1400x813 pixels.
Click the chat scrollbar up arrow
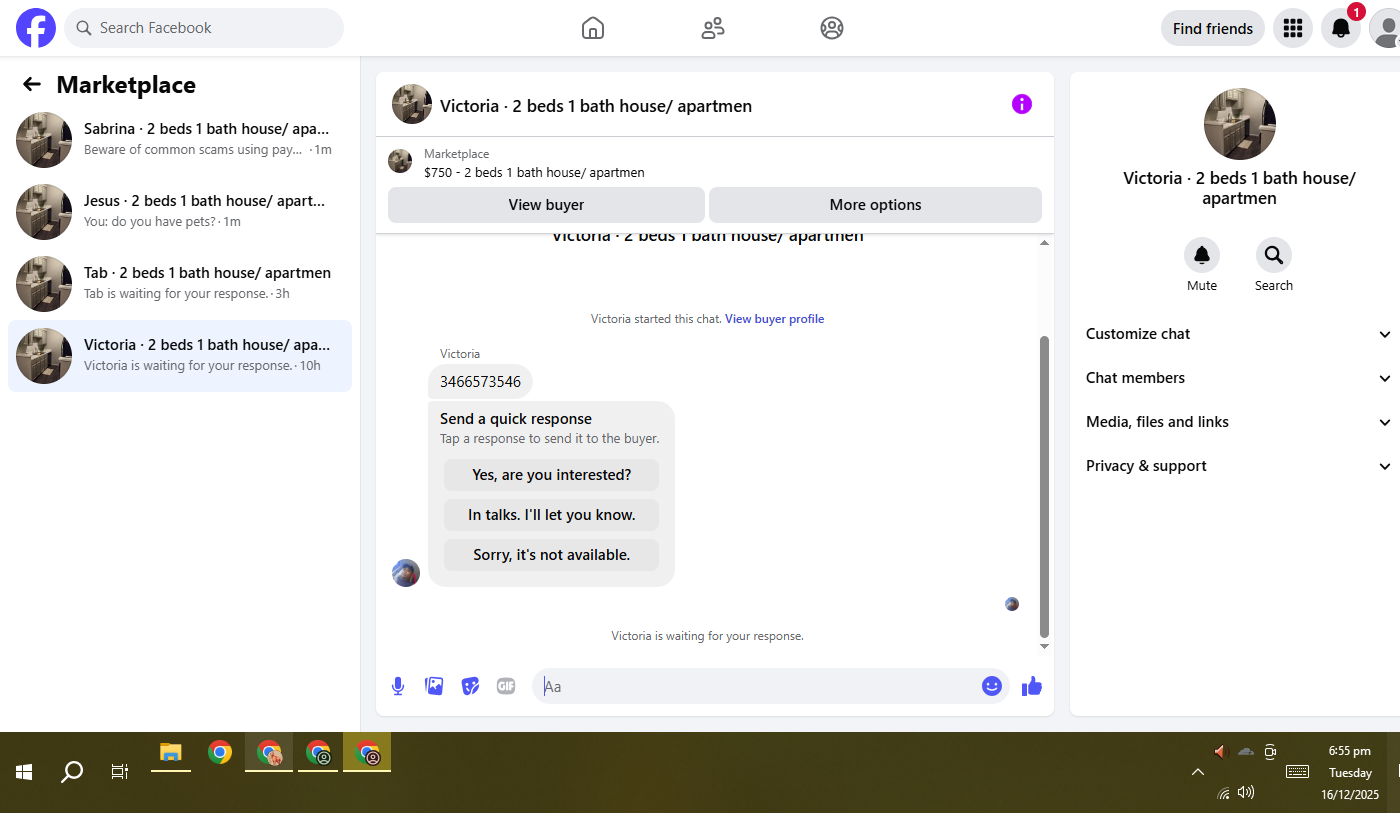pyautogui.click(x=1045, y=243)
